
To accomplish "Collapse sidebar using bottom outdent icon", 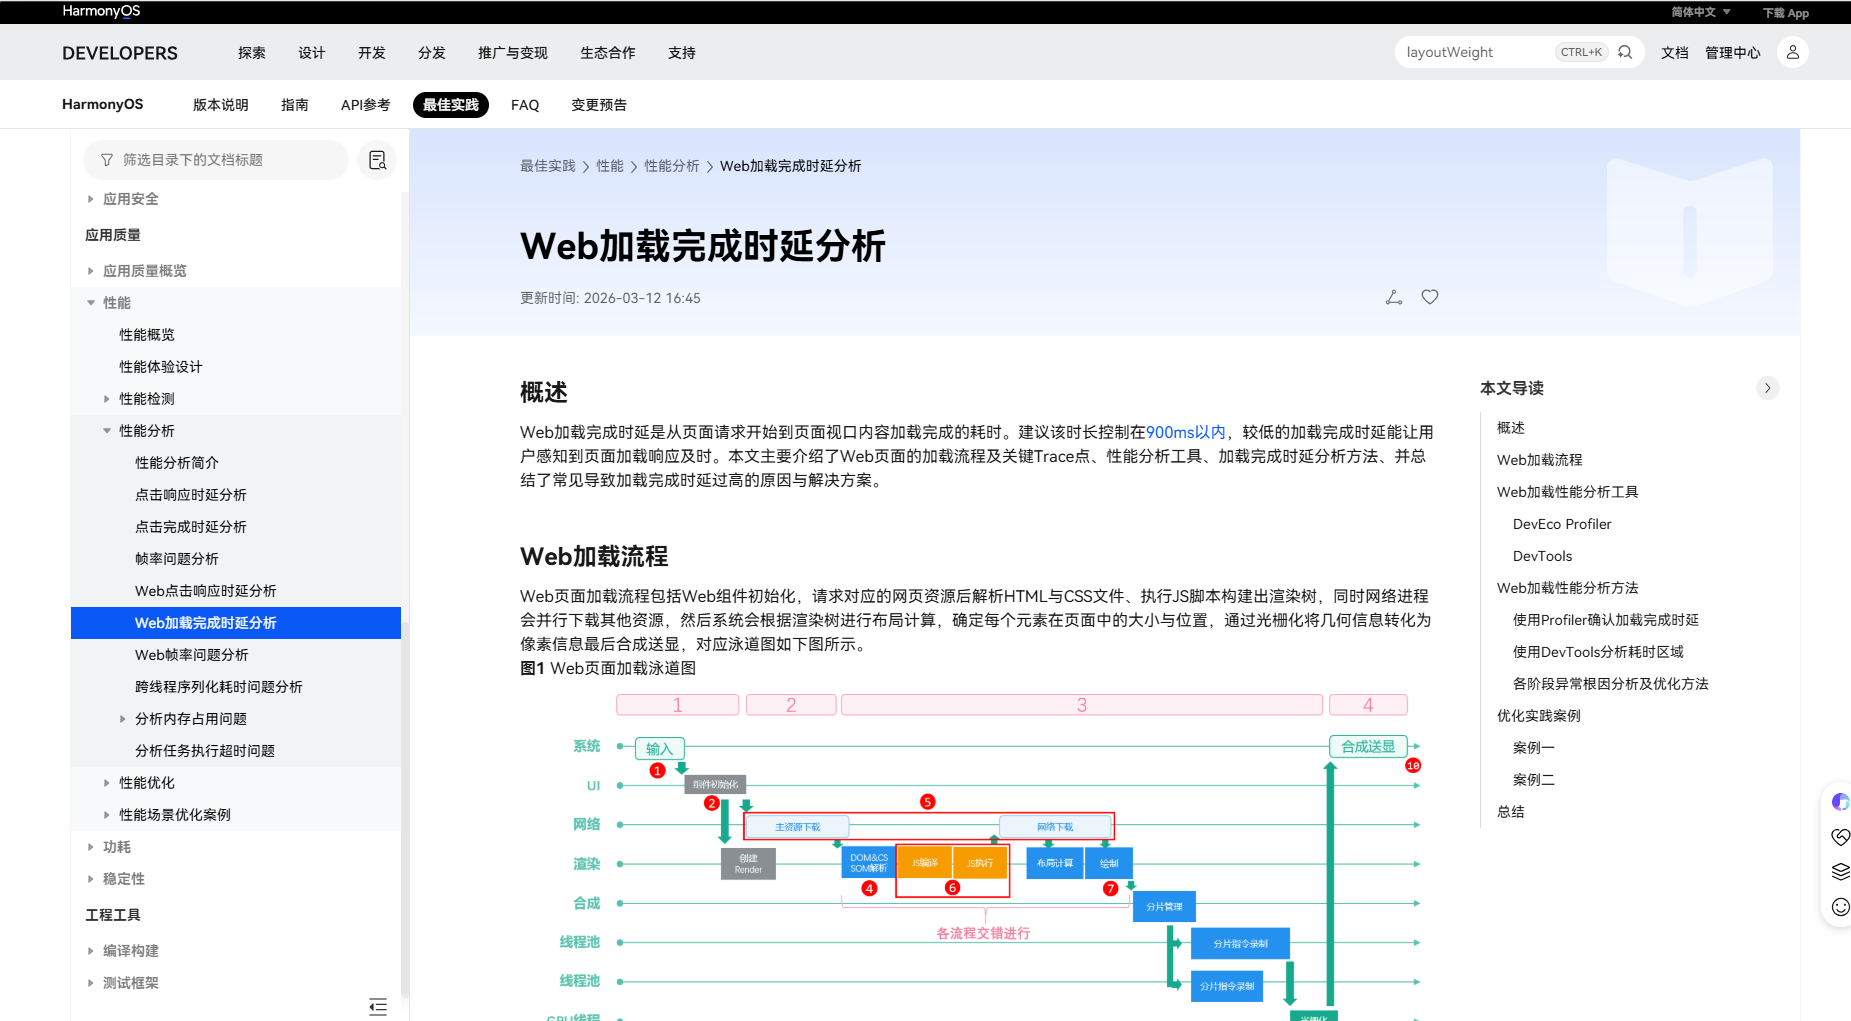I will [x=378, y=1006].
